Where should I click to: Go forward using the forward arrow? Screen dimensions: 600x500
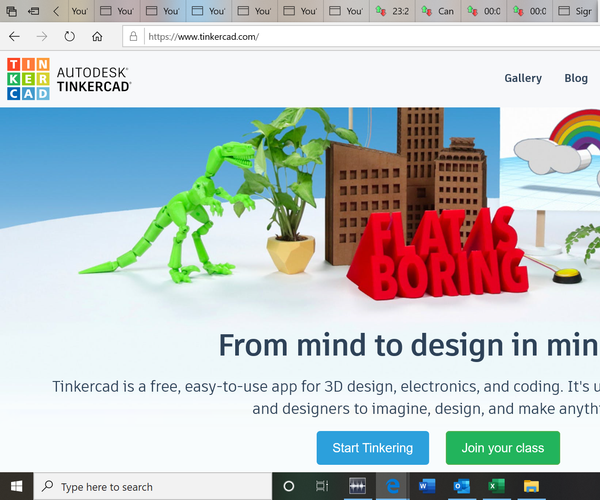point(42,36)
